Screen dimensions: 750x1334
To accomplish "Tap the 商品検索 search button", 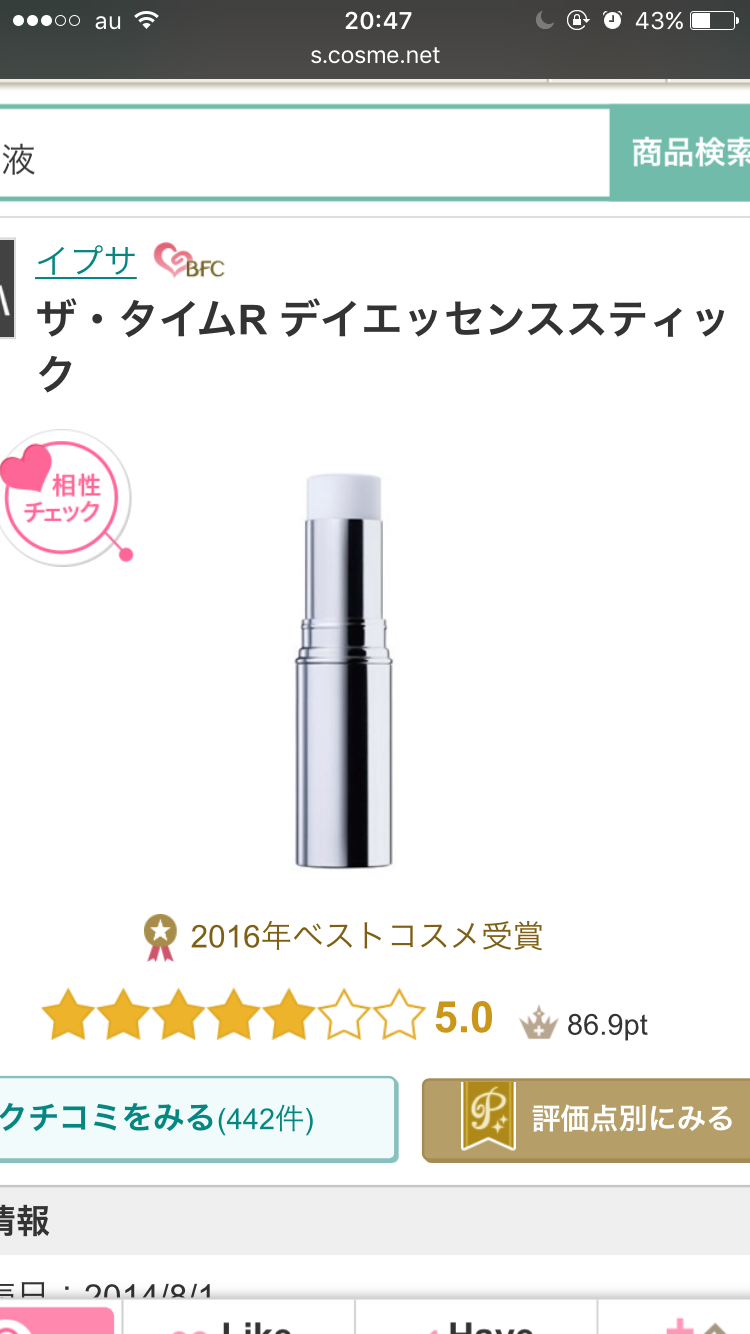I will pyautogui.click(x=680, y=153).
